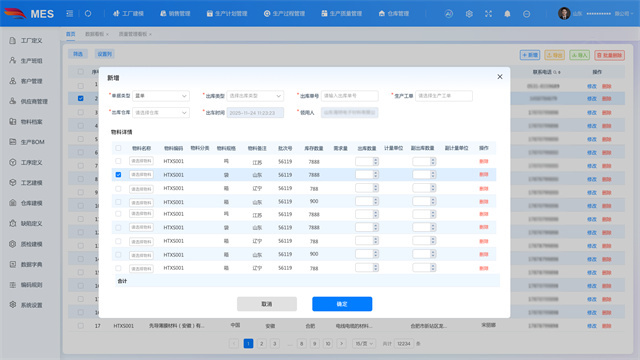The width and height of the screenshot is (640, 360).
Task: Open the 生产工单 selector
Action: point(444,96)
